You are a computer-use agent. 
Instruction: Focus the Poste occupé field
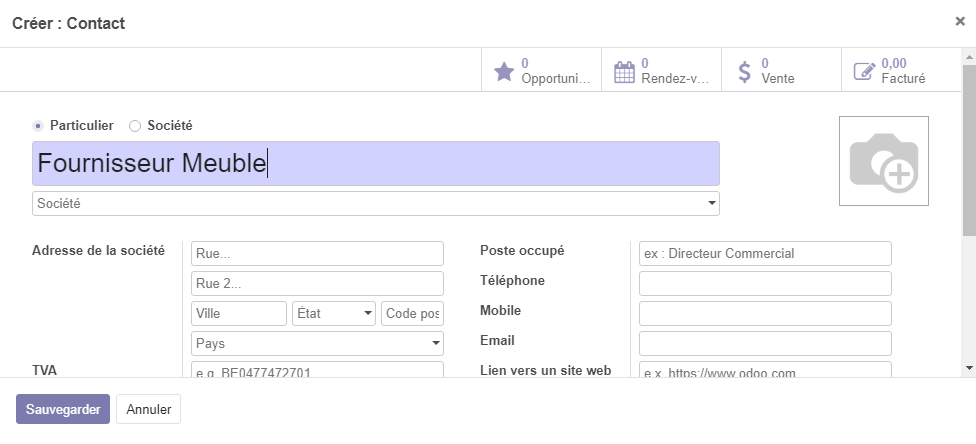click(765, 254)
